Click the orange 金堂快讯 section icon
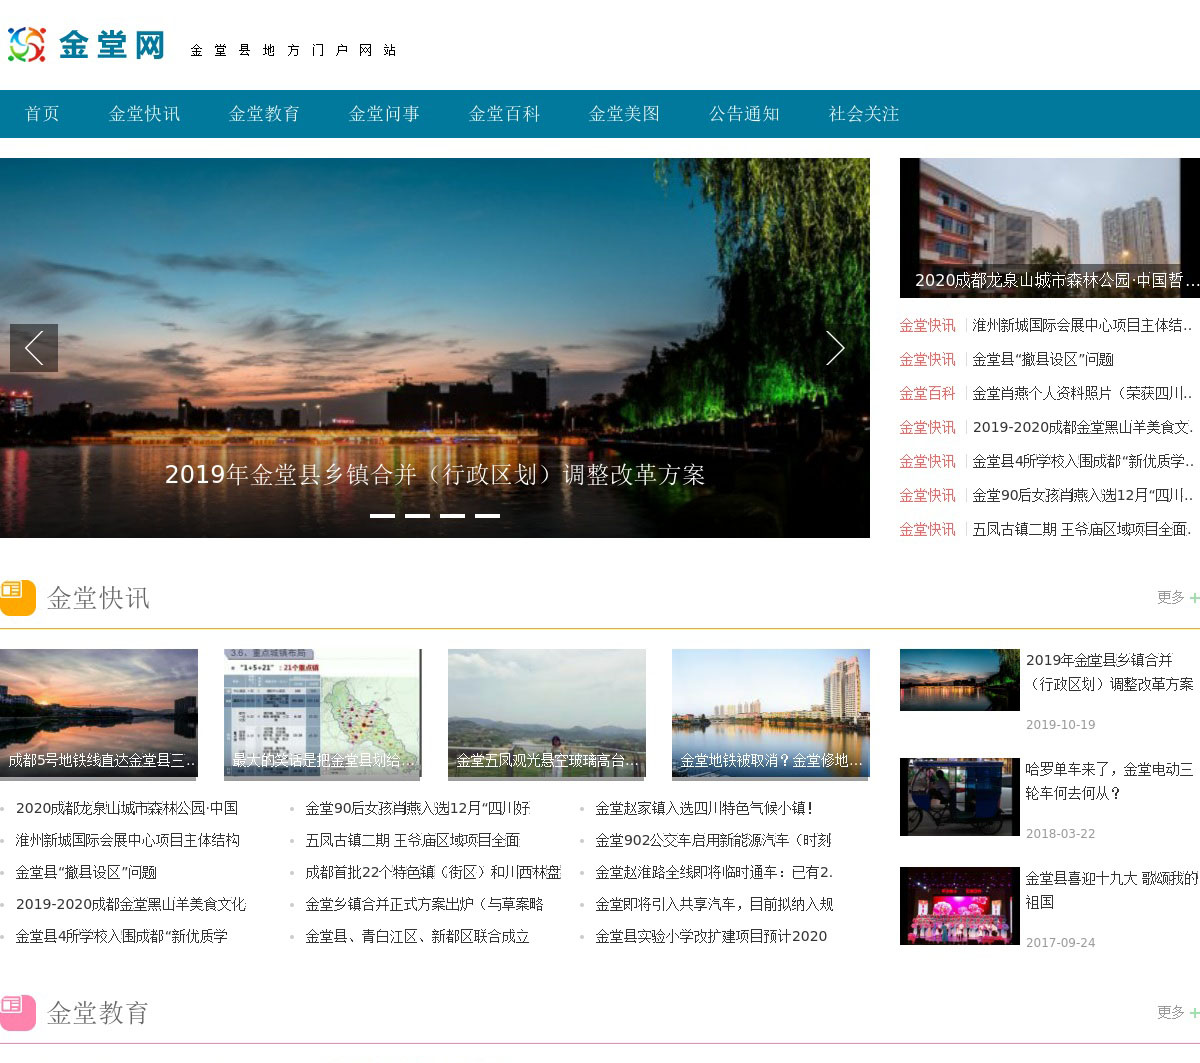The height and width of the screenshot is (1063, 1200). pyautogui.click(x=18, y=597)
